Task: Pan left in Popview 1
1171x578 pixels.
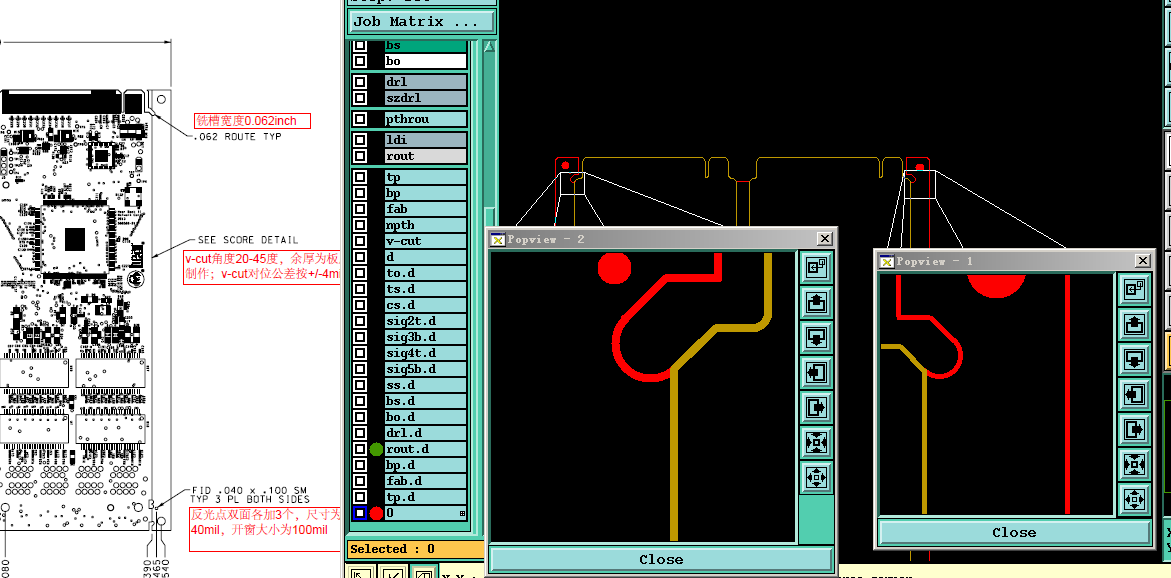Action: tap(1134, 394)
